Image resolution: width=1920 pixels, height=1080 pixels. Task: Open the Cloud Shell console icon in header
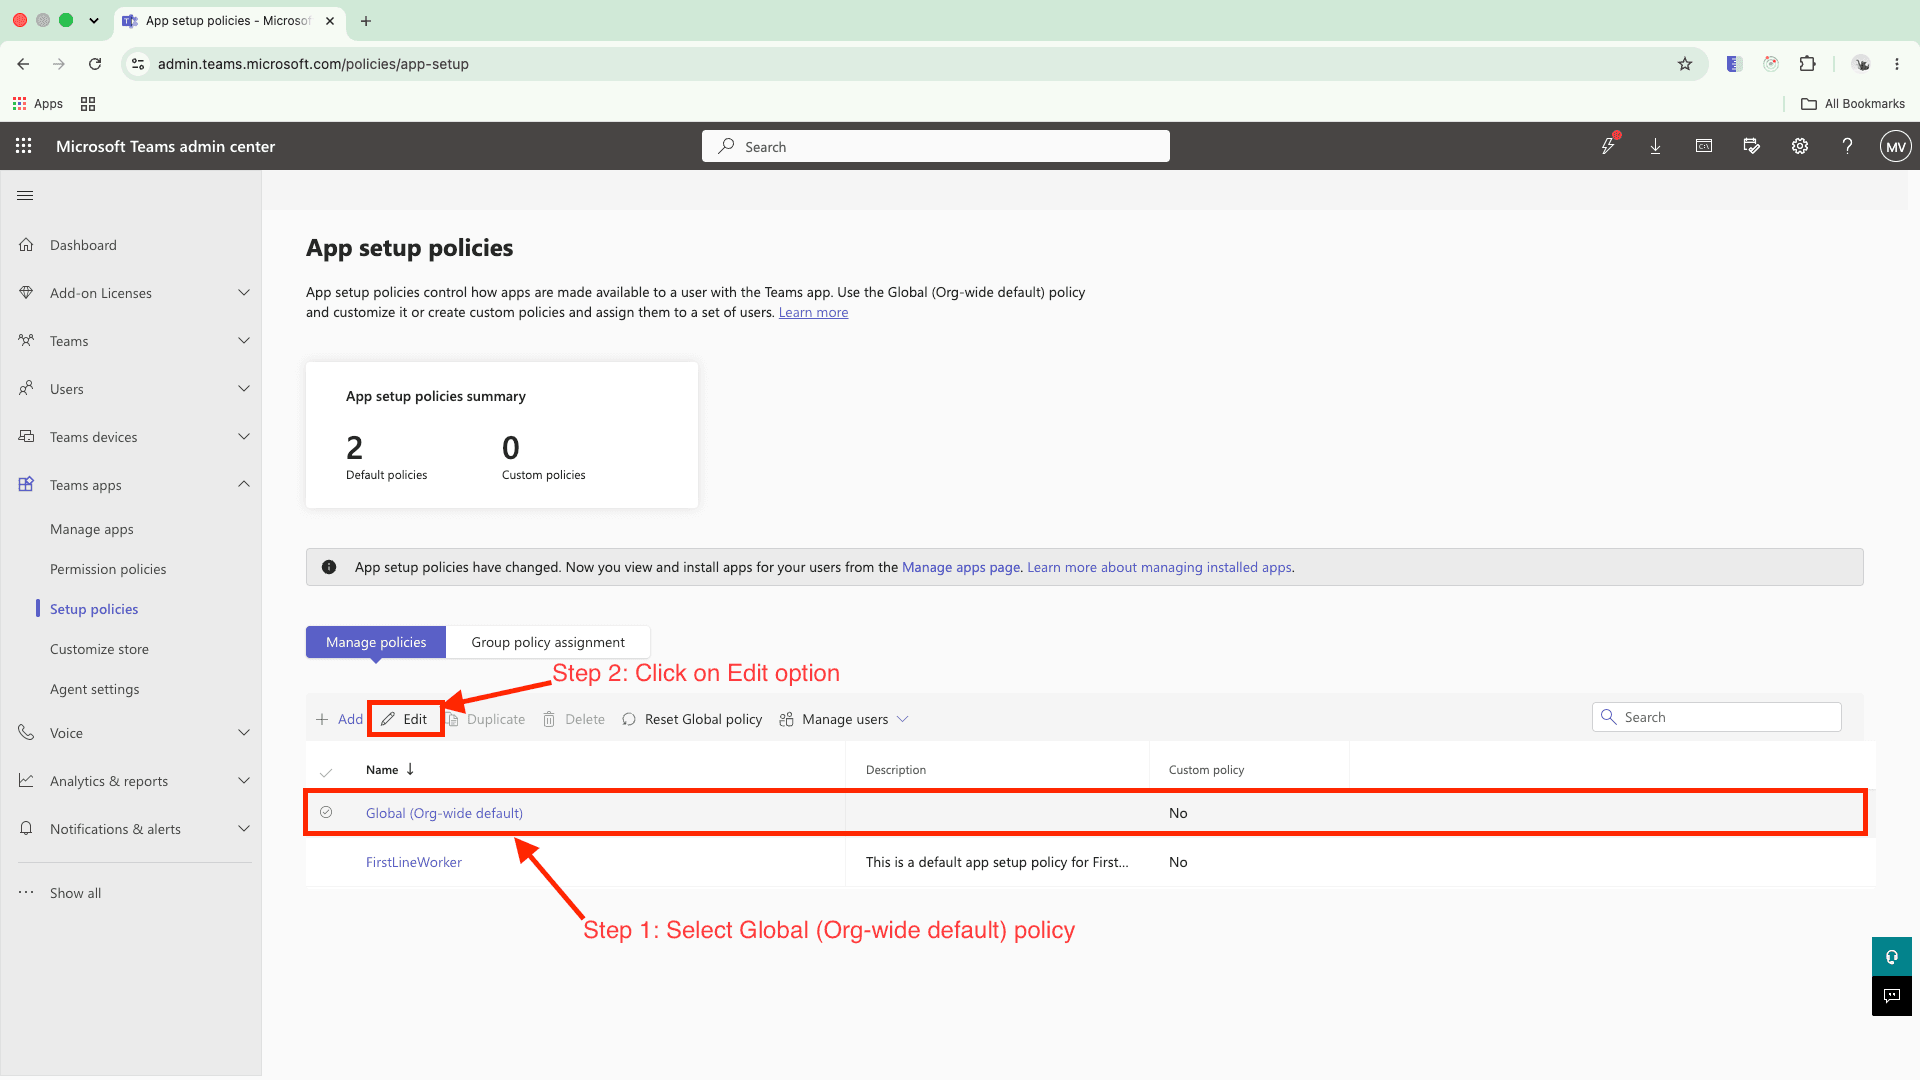1703,146
